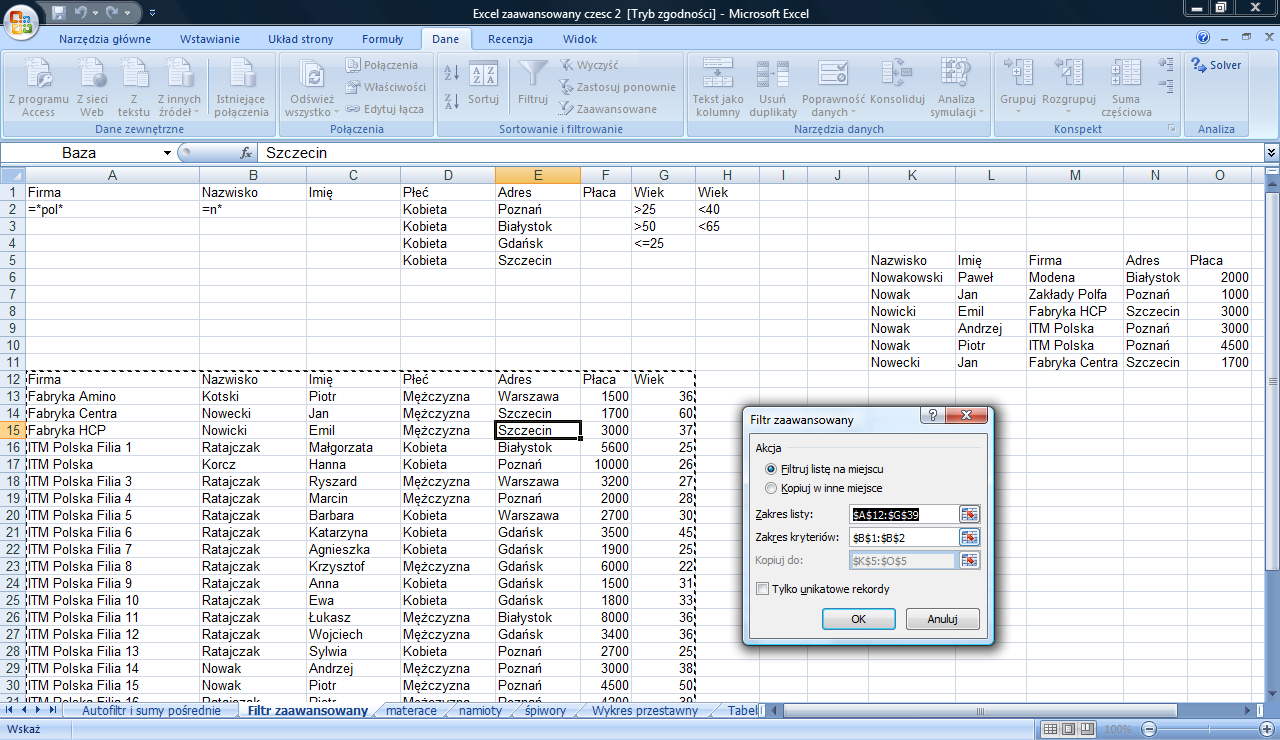
Task: Enable Tylko unikatowe rekordy checkbox
Action: pos(763,589)
